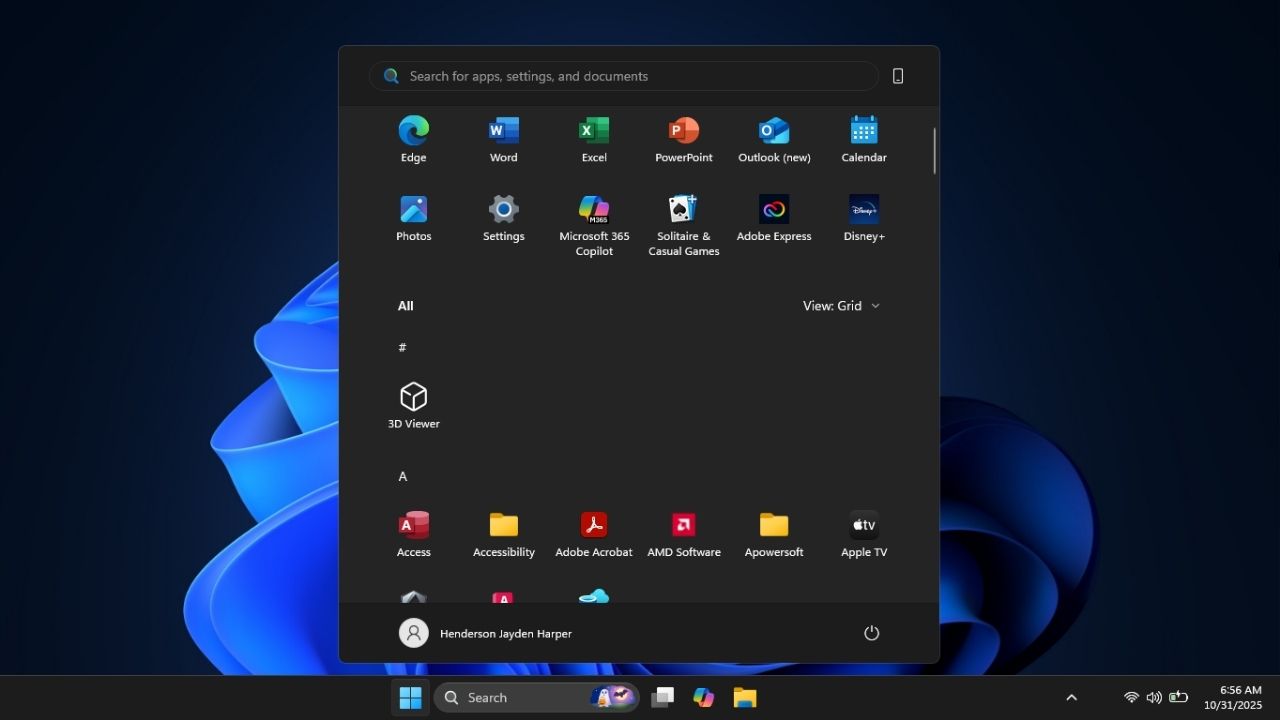Image resolution: width=1280 pixels, height=720 pixels.
Task: Open the Disney+ app
Action: 863,217
